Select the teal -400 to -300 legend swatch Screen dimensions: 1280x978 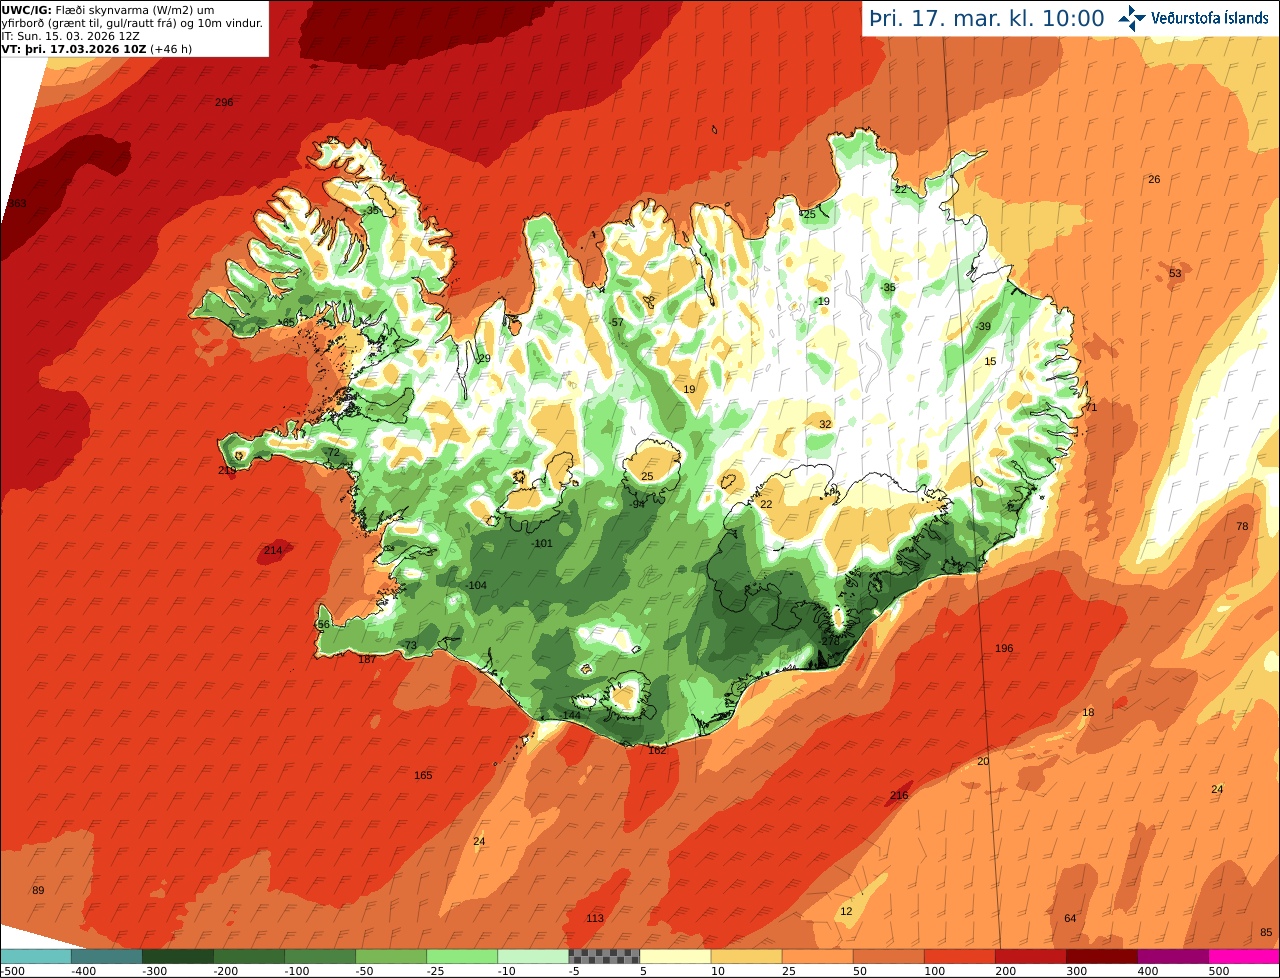pyautogui.click(x=106, y=956)
